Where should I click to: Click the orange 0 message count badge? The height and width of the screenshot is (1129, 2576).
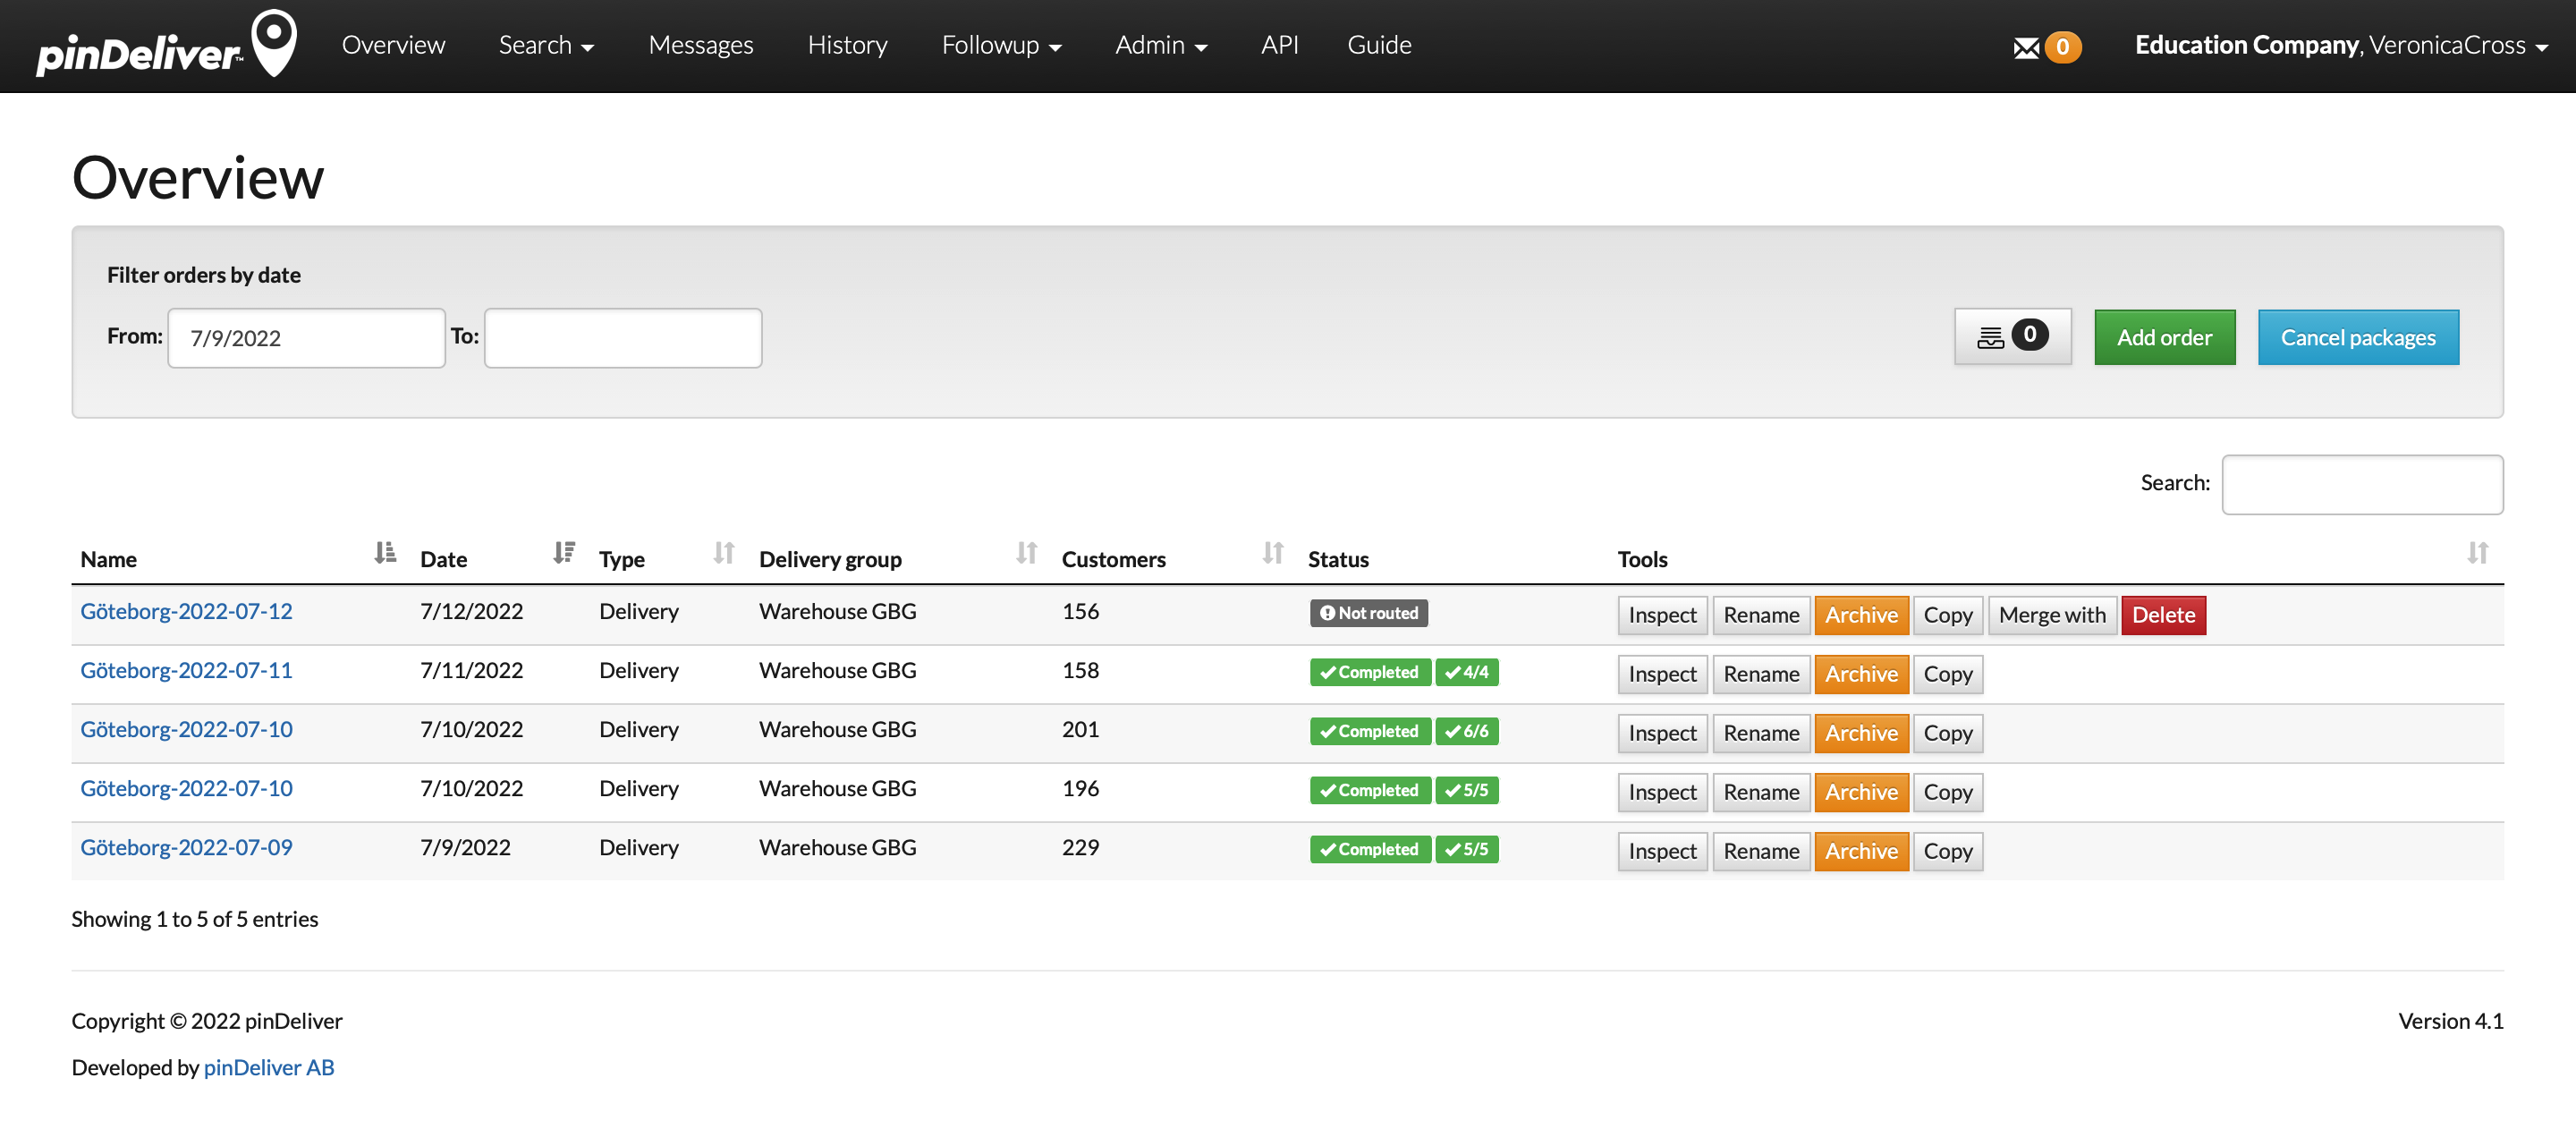click(x=2062, y=47)
